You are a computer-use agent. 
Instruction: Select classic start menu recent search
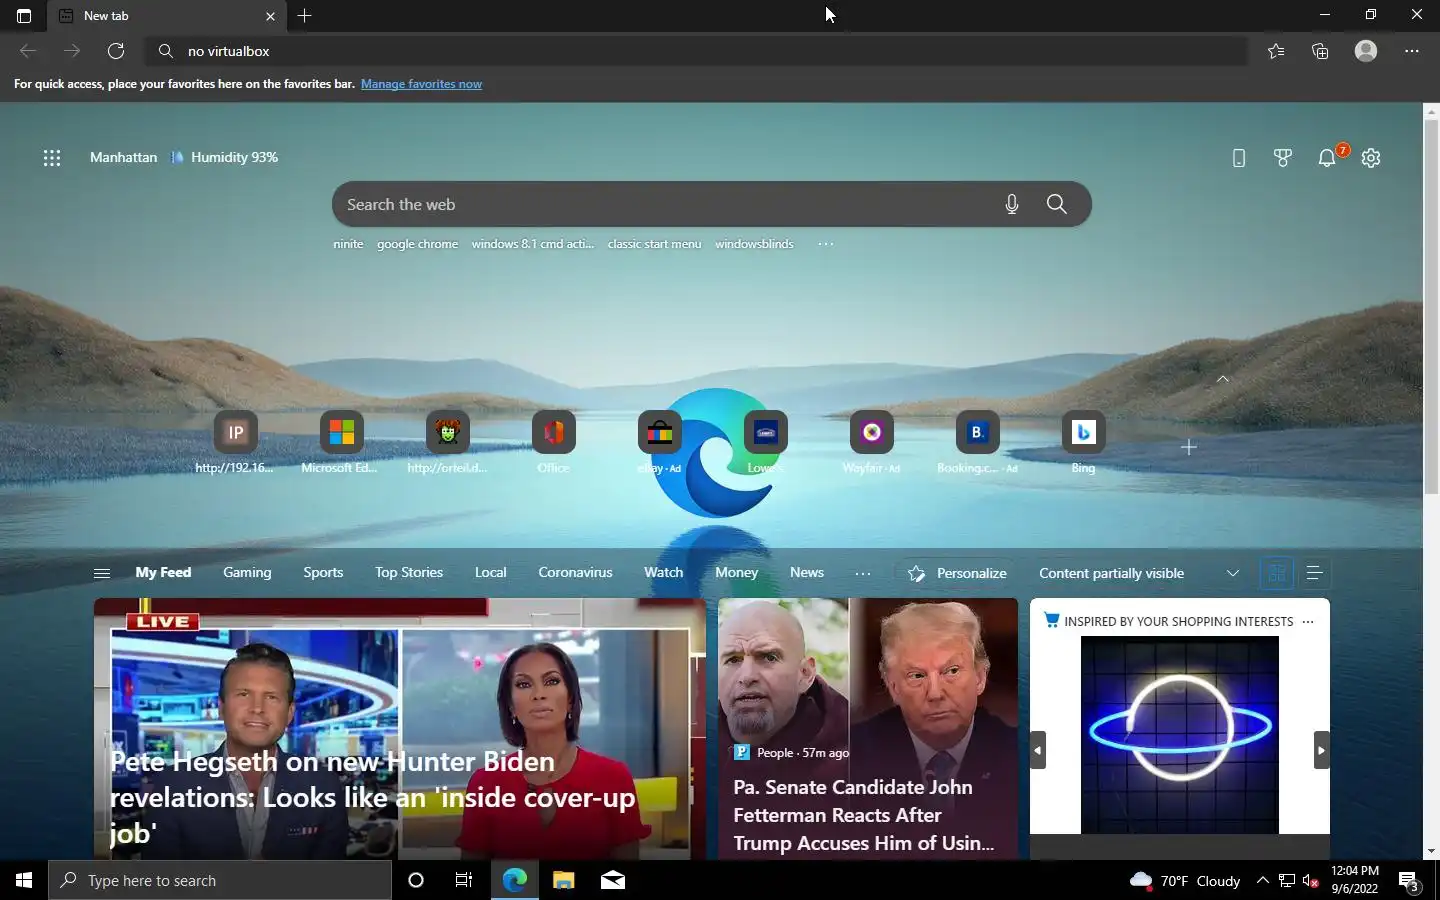654,244
